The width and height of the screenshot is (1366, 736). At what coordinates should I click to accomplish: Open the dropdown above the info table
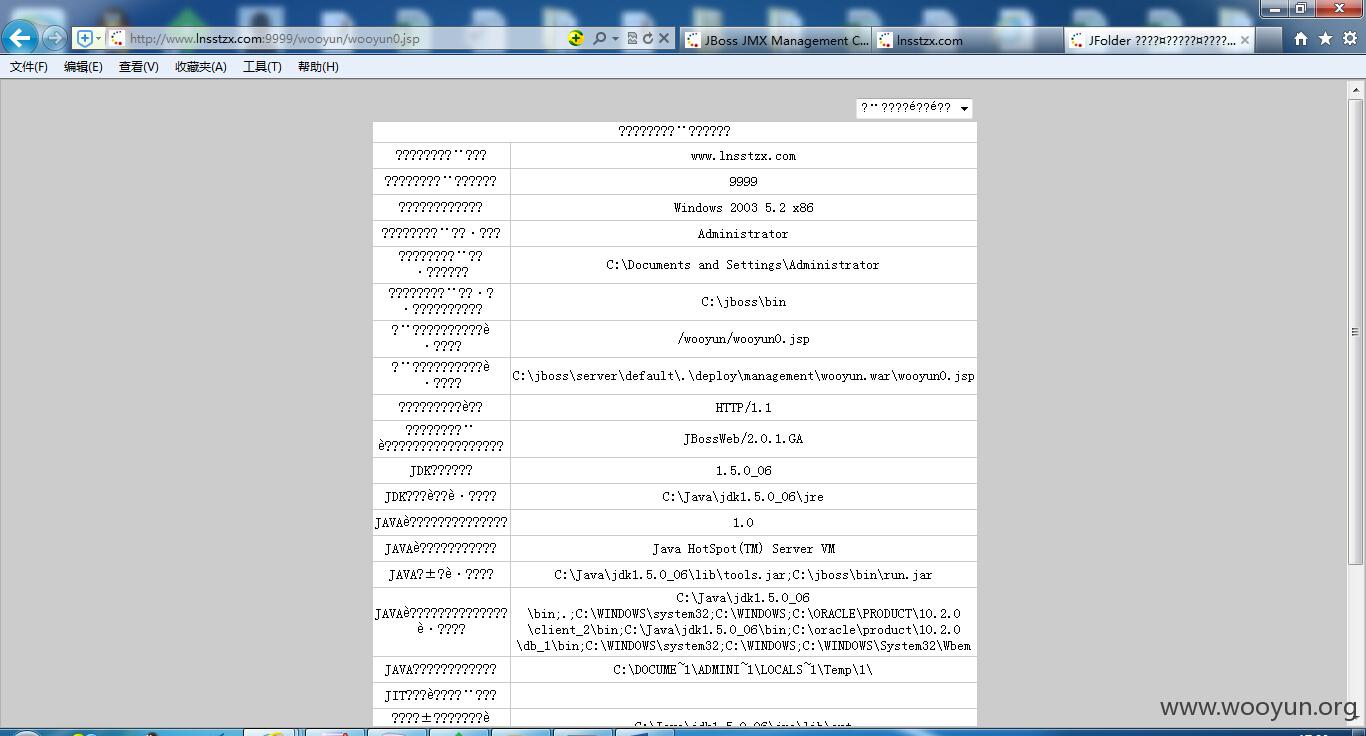pos(914,108)
